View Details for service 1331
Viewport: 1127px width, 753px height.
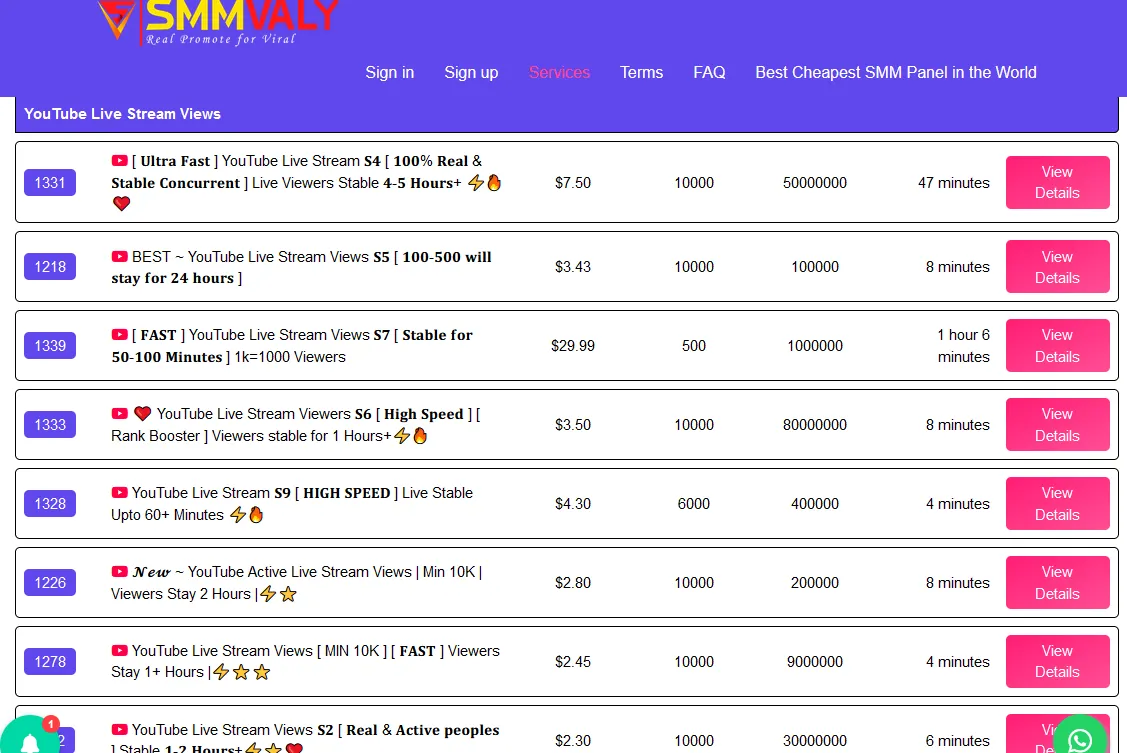[1057, 183]
